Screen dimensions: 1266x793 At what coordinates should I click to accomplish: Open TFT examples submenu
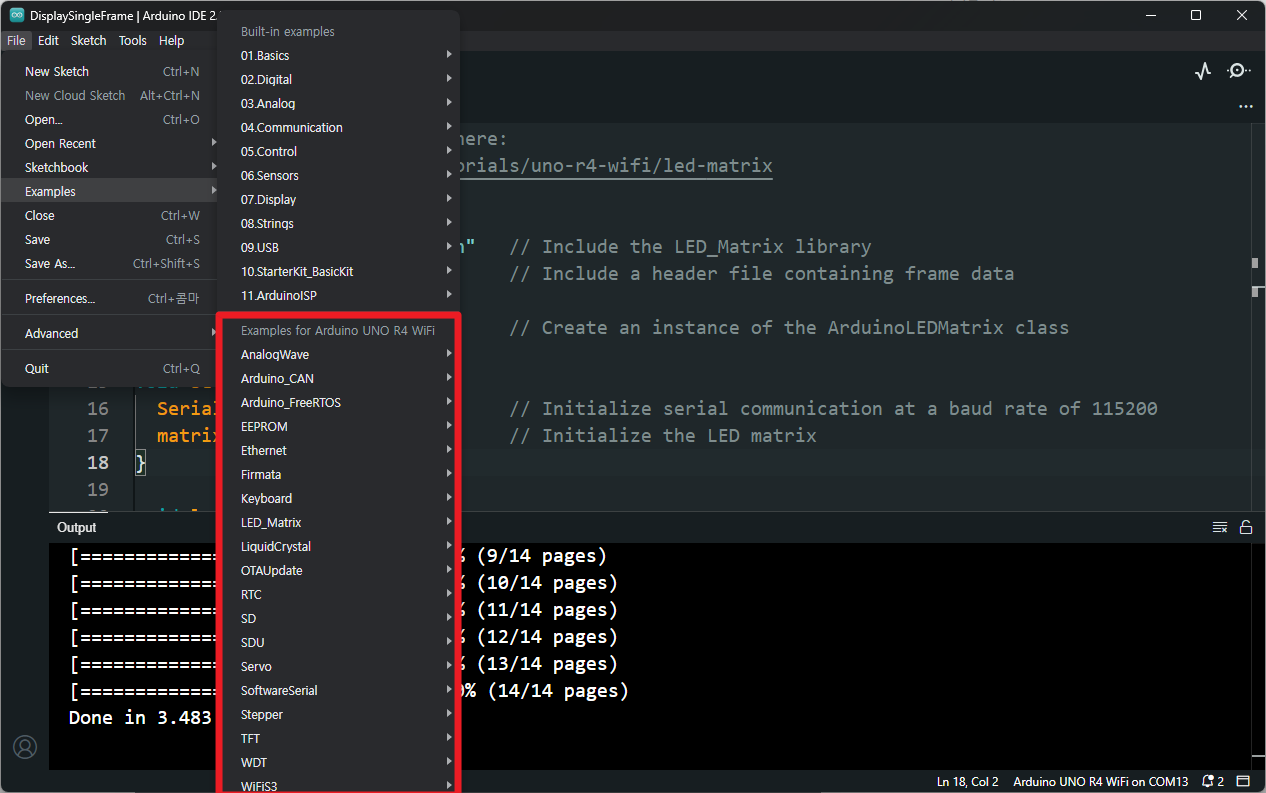[338, 739]
